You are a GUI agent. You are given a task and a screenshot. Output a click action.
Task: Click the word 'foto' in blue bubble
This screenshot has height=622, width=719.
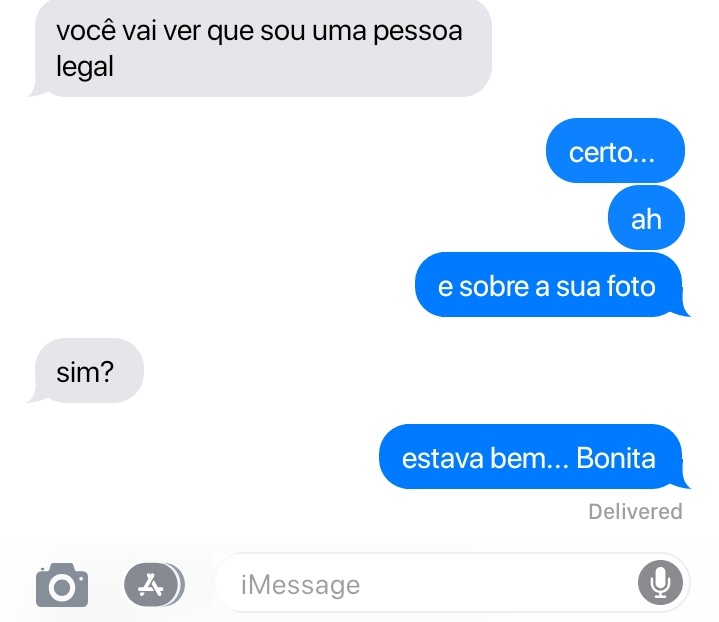click(x=631, y=286)
